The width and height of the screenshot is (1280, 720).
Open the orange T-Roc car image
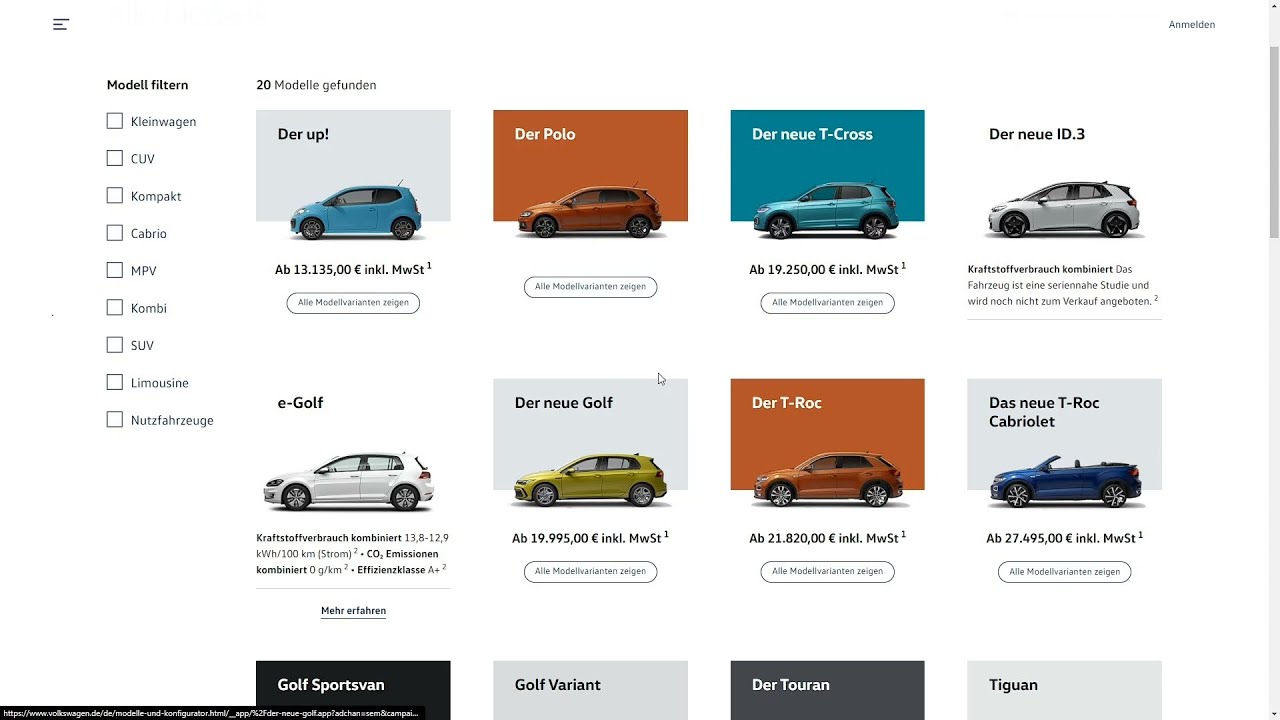pos(827,481)
